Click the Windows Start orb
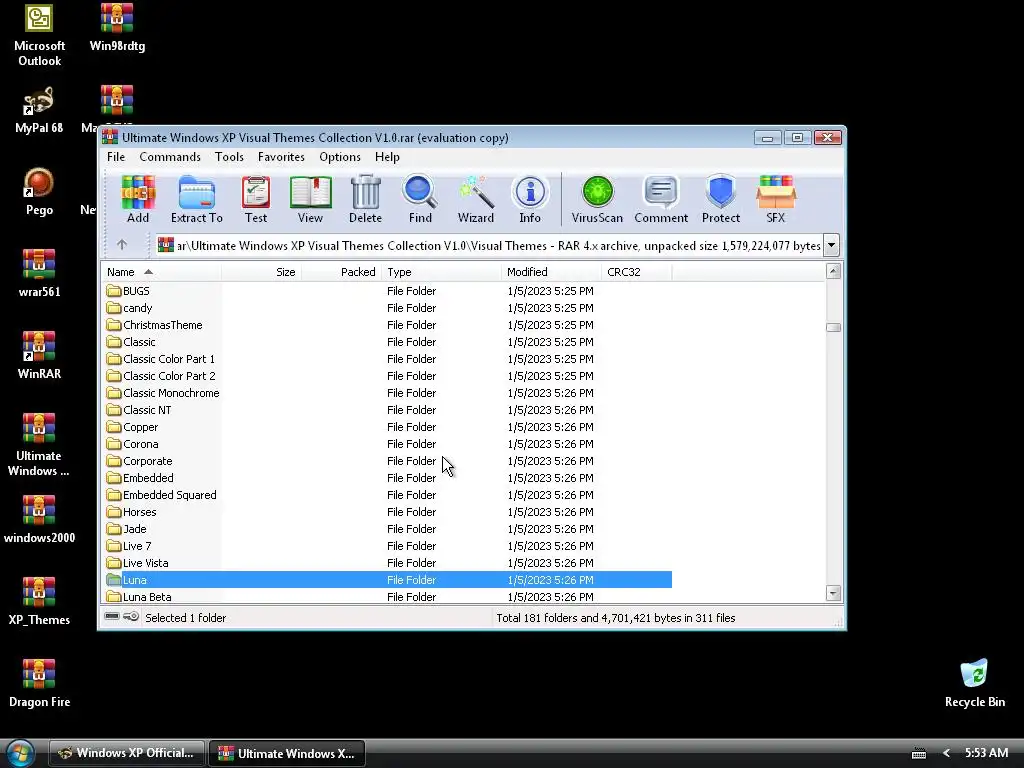1024x768 pixels. 20,753
